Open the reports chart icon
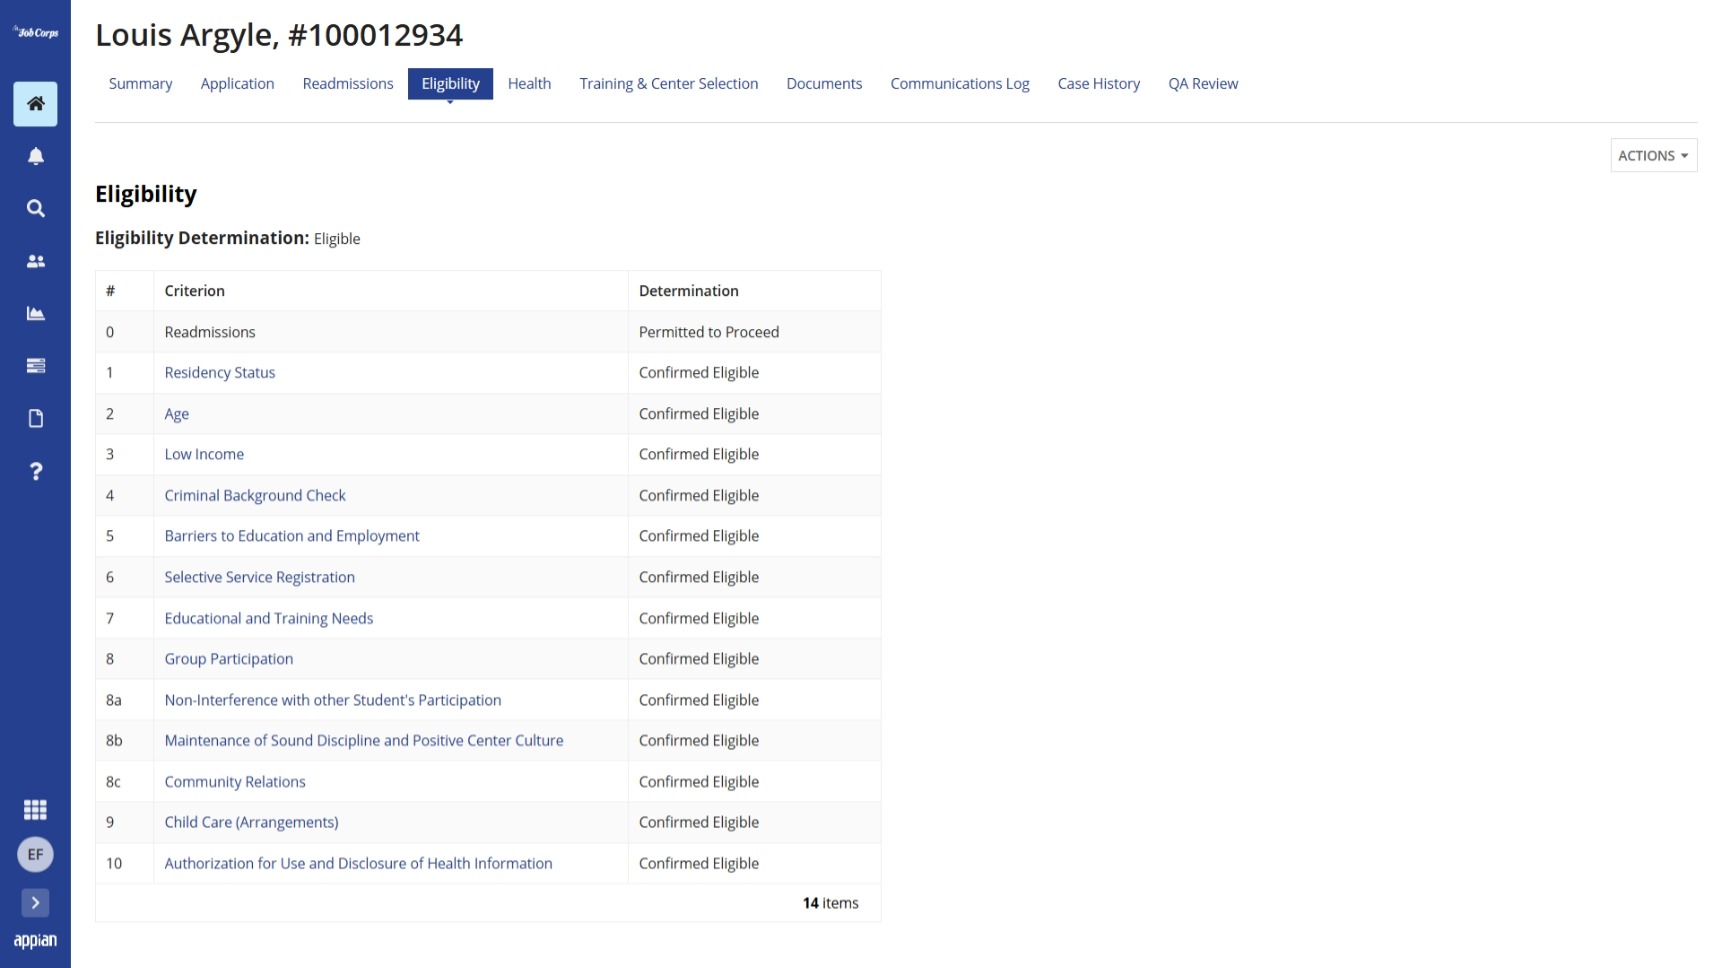1722x968 pixels. [x=35, y=314]
